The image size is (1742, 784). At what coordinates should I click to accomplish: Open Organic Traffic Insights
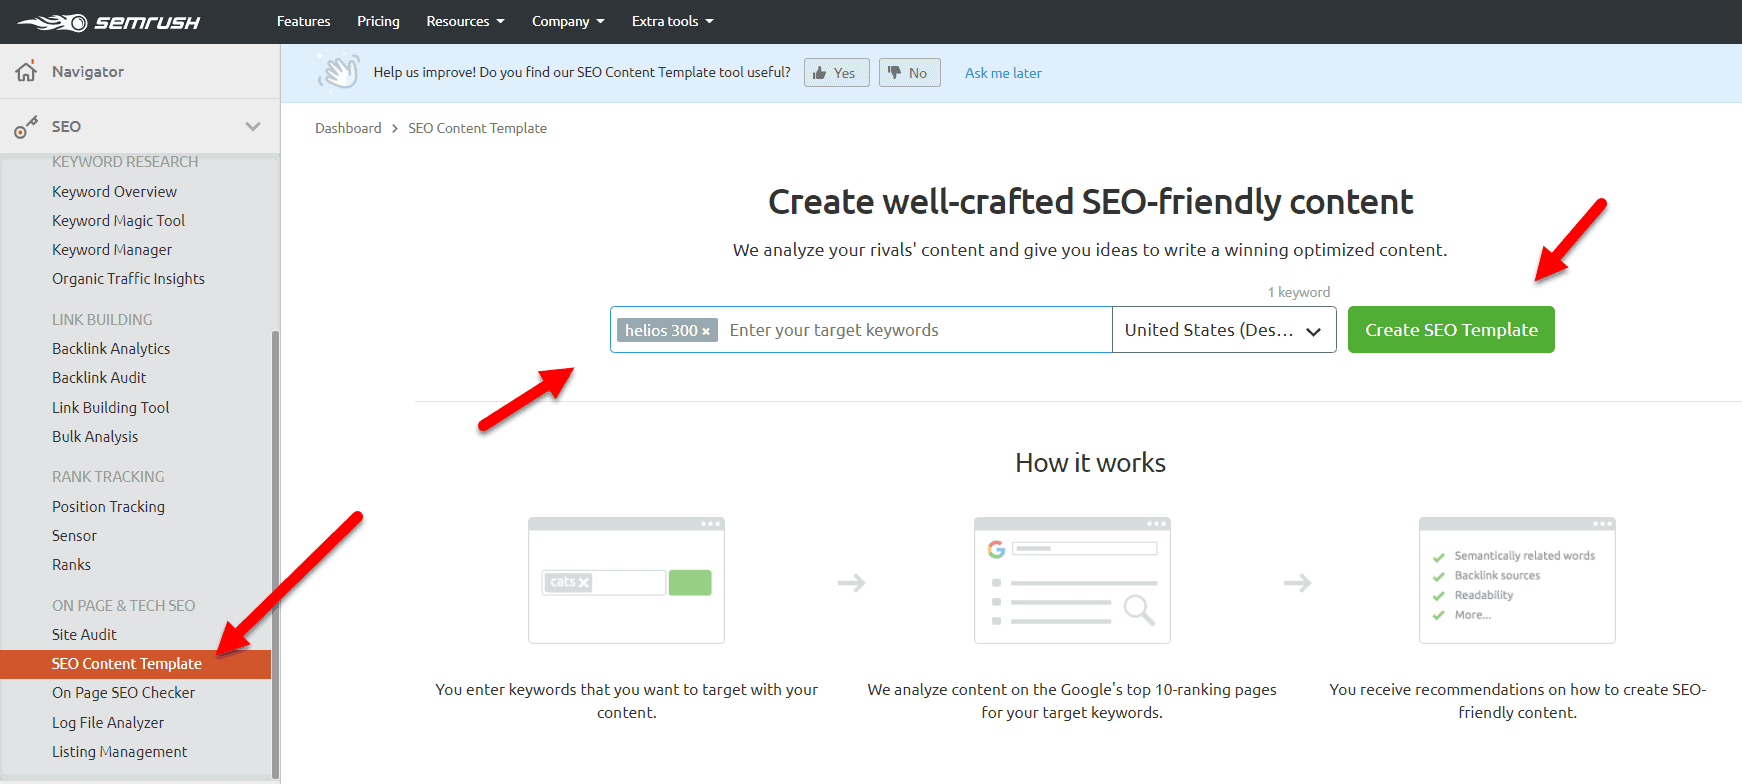tap(128, 278)
